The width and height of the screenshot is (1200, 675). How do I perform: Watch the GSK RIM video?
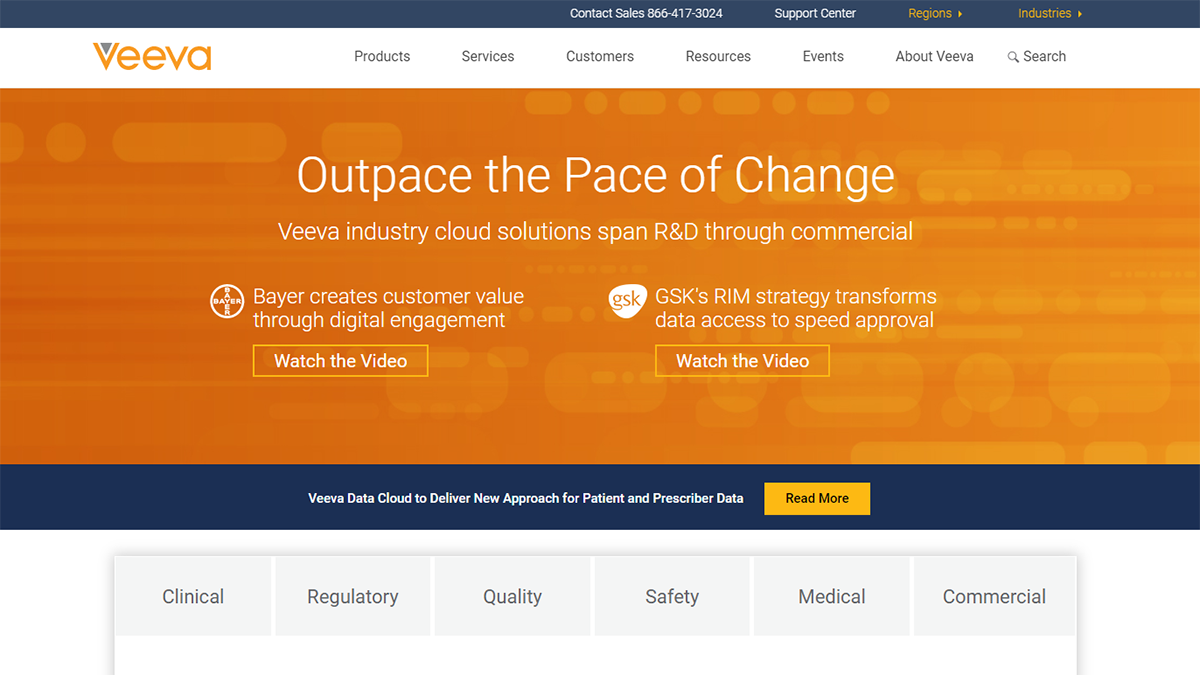pos(742,361)
